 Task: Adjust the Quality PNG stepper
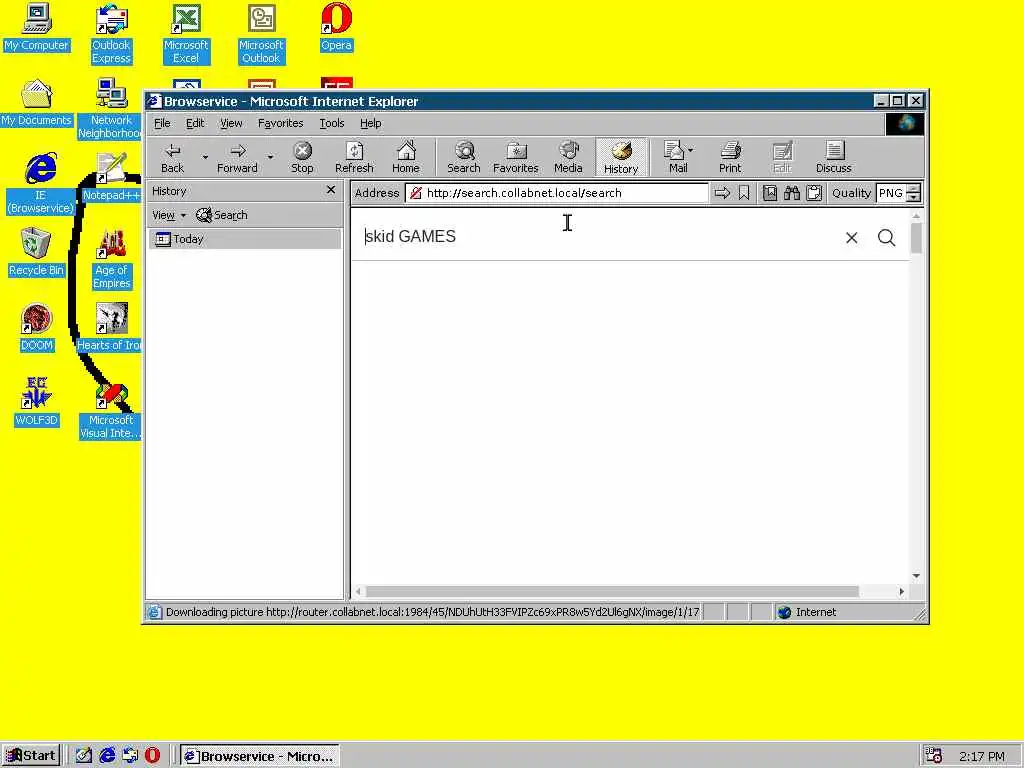tap(914, 193)
